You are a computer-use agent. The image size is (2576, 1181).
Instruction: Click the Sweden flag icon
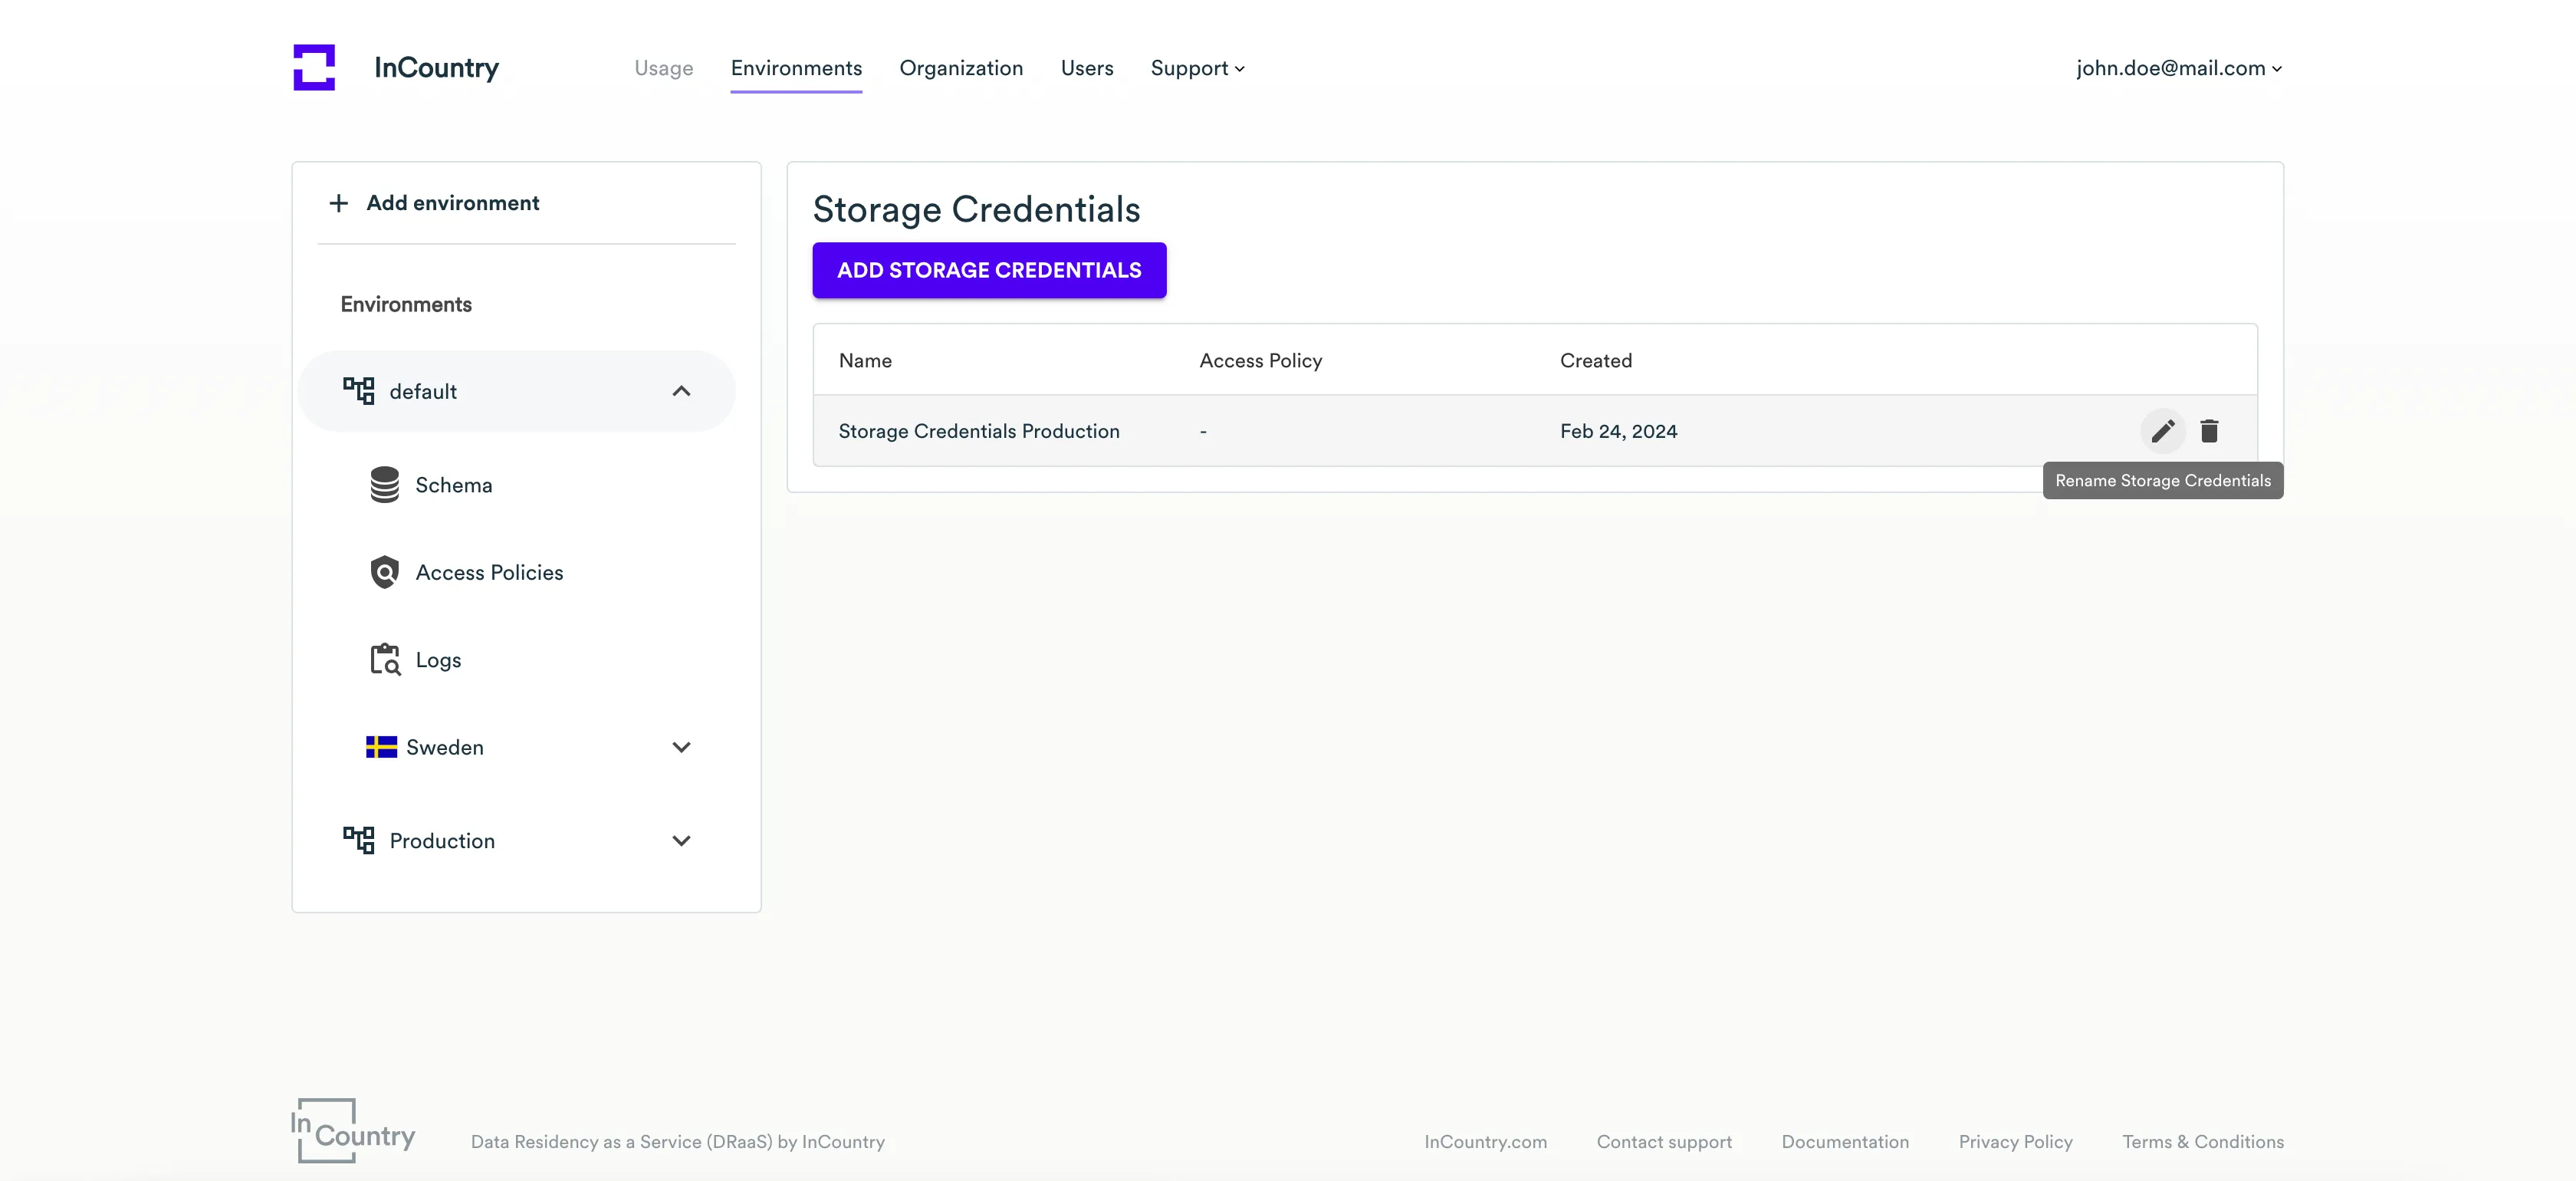click(x=381, y=747)
